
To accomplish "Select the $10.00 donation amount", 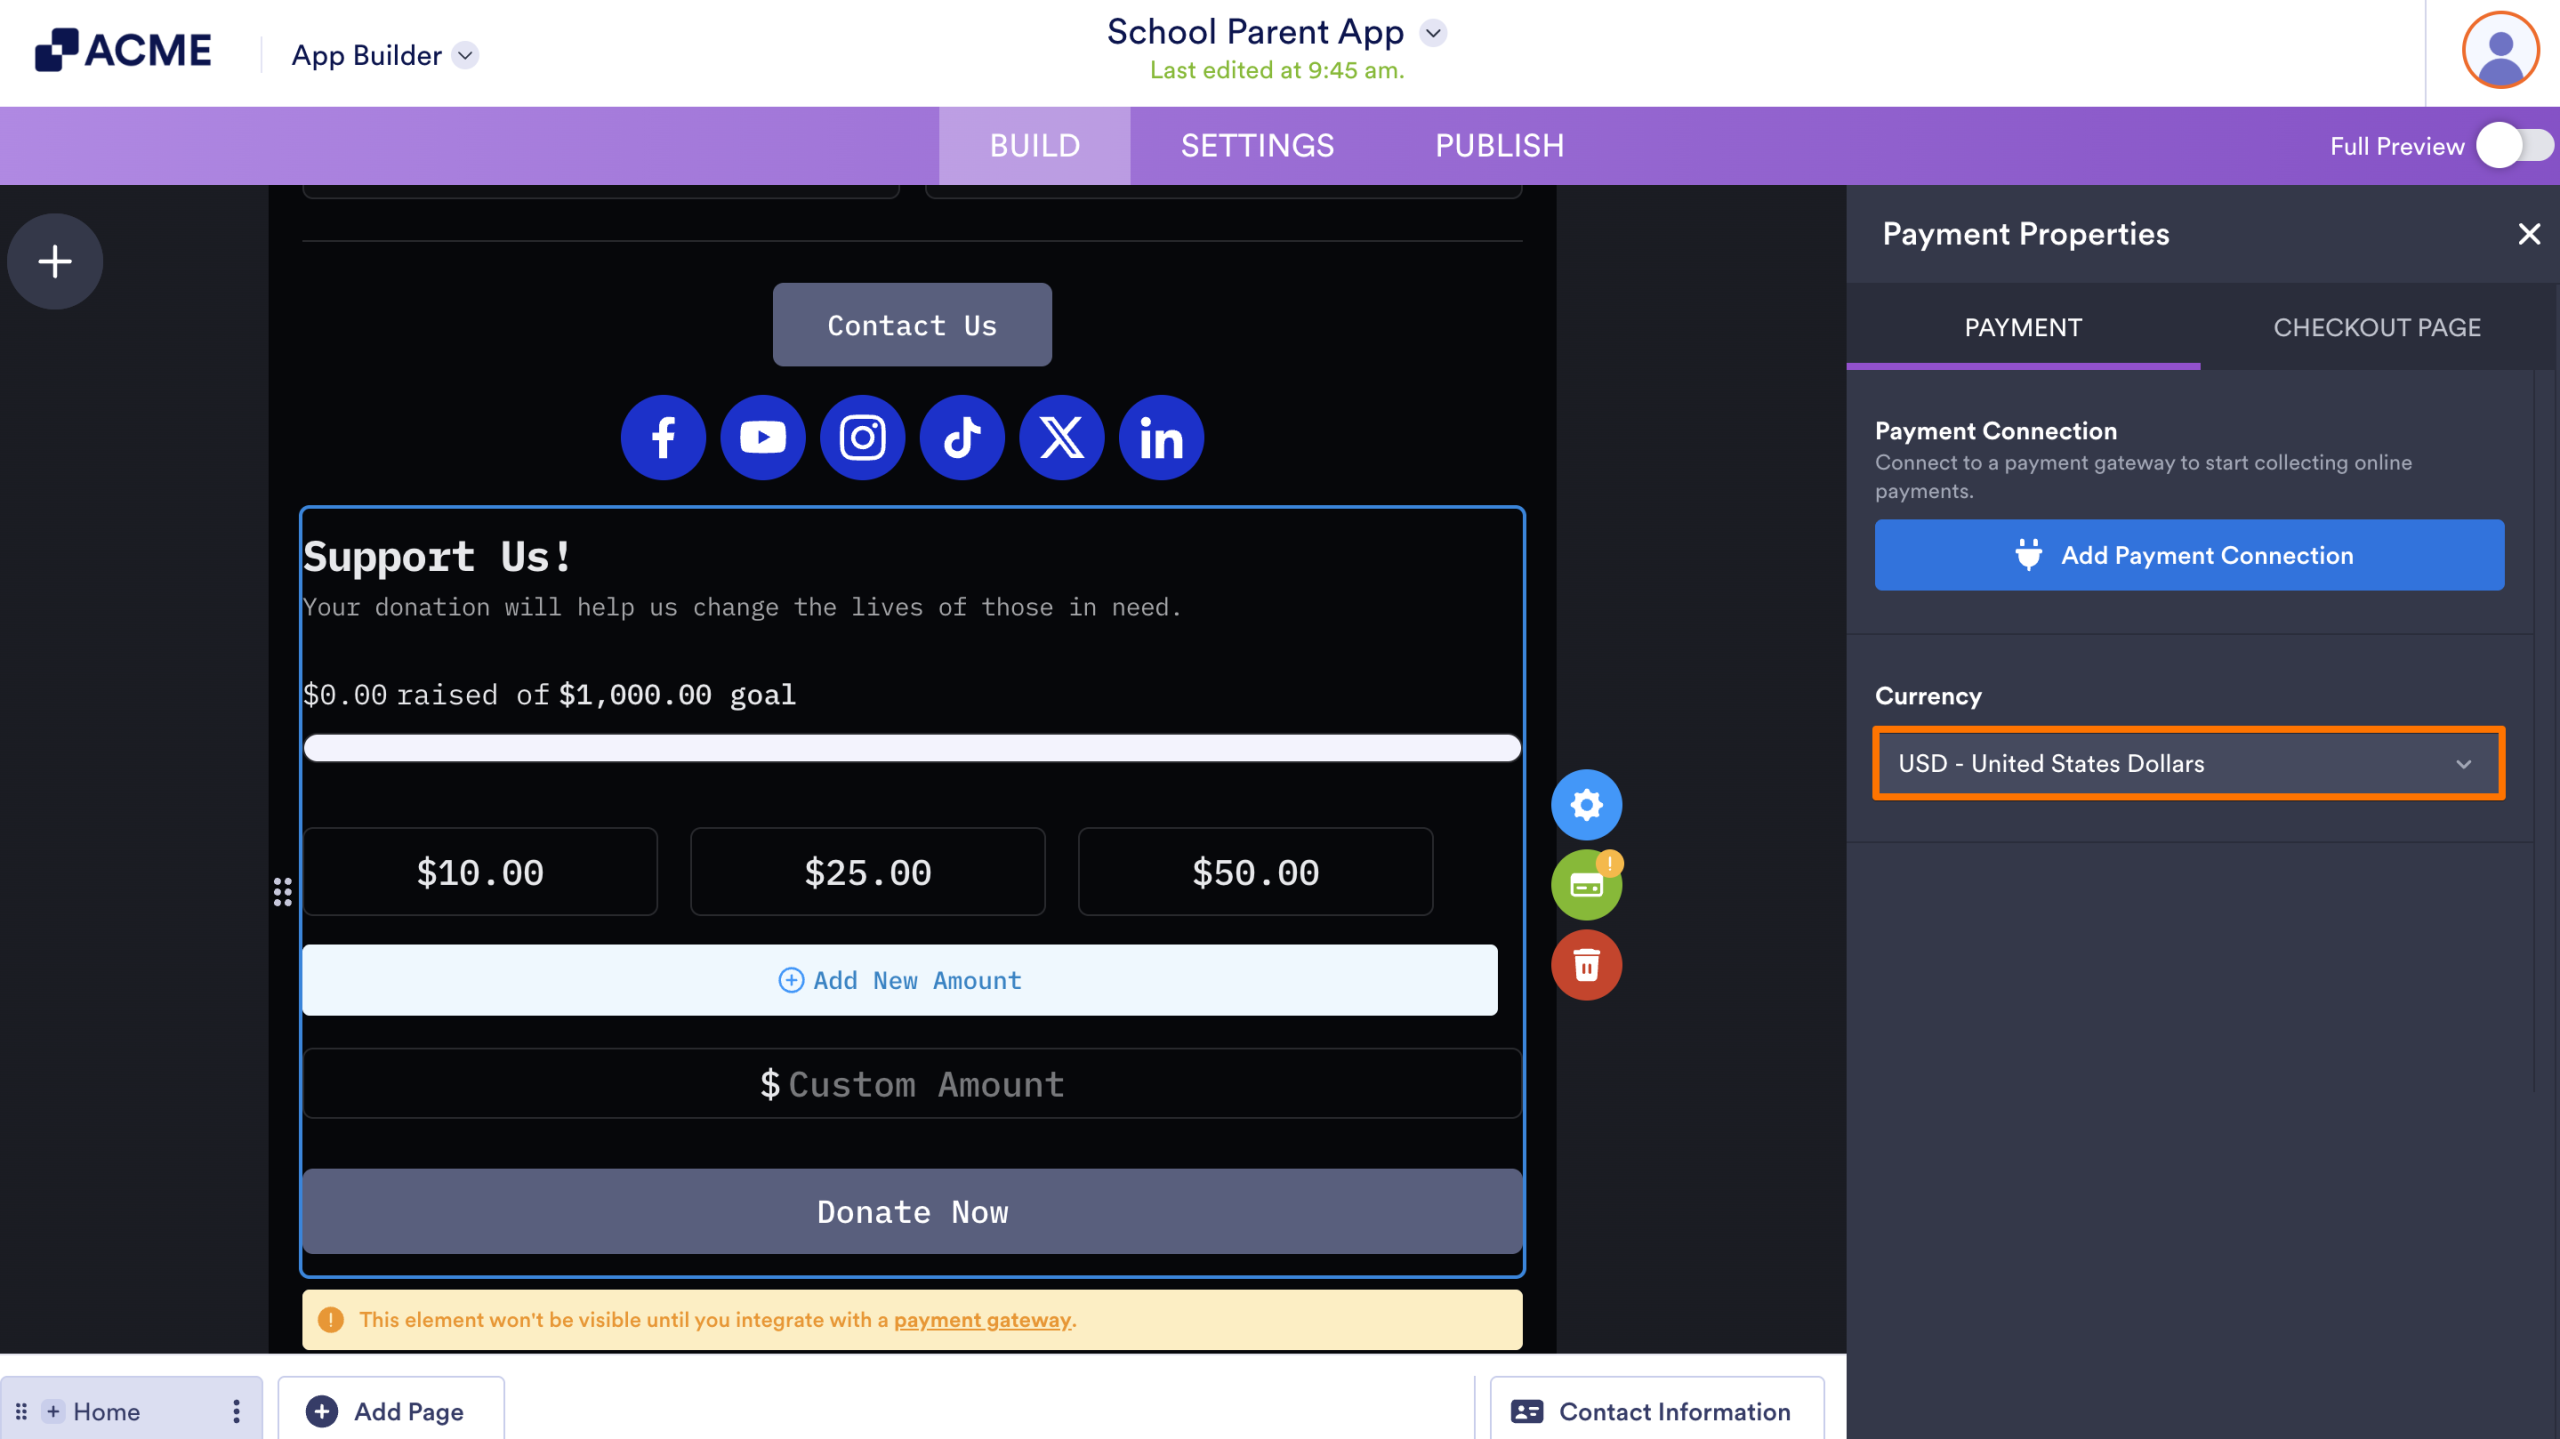I will coord(480,872).
